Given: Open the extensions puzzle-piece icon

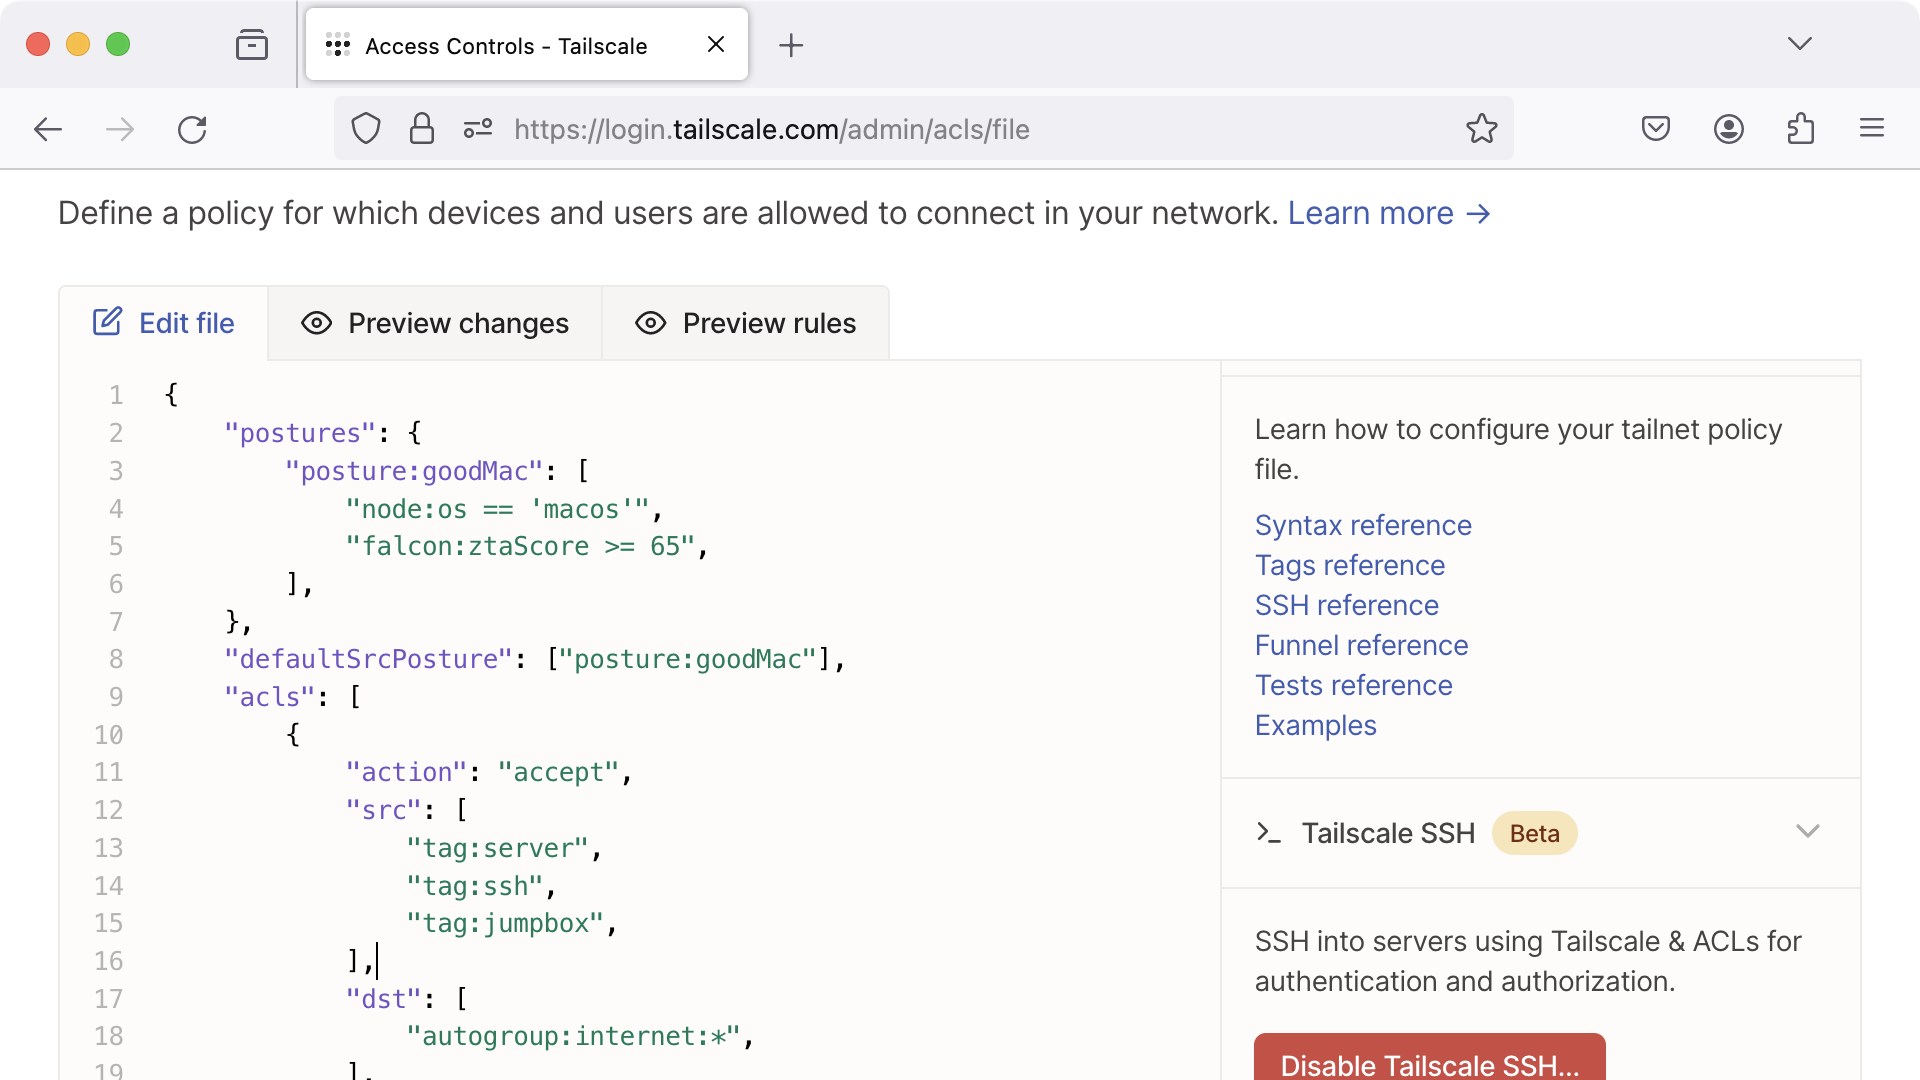Looking at the screenshot, I should (1800, 129).
